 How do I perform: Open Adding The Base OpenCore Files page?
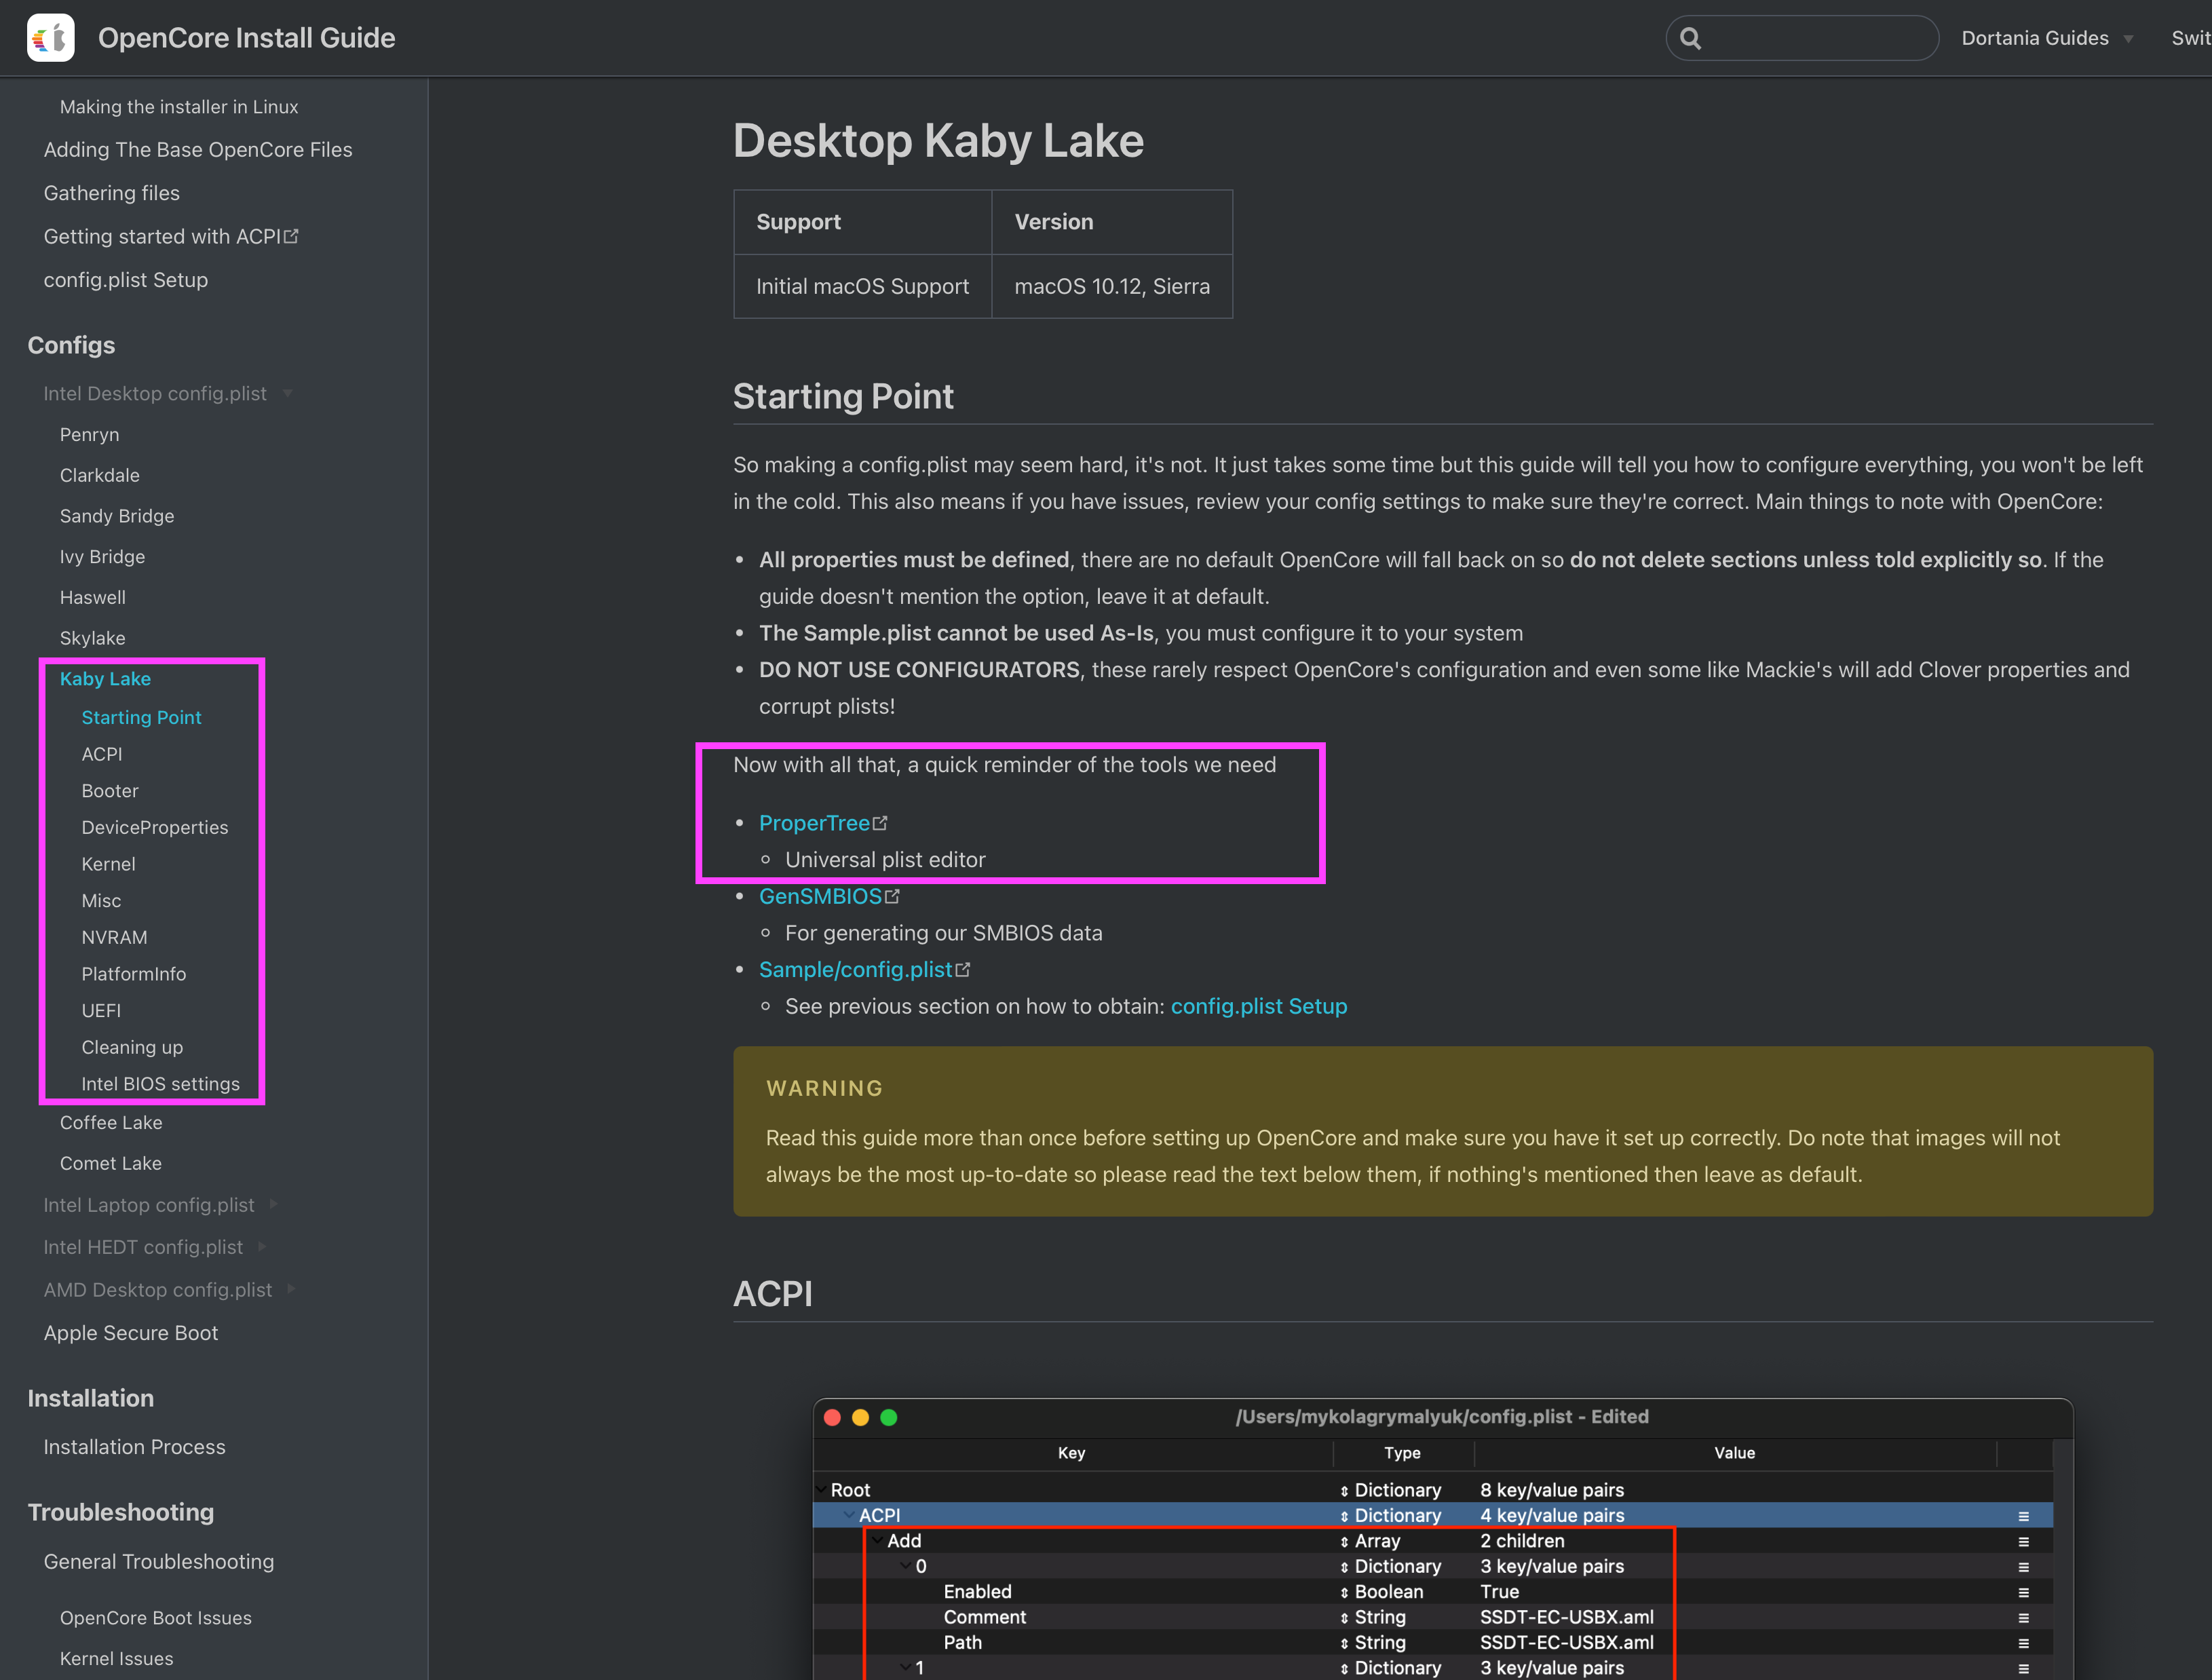click(x=198, y=149)
